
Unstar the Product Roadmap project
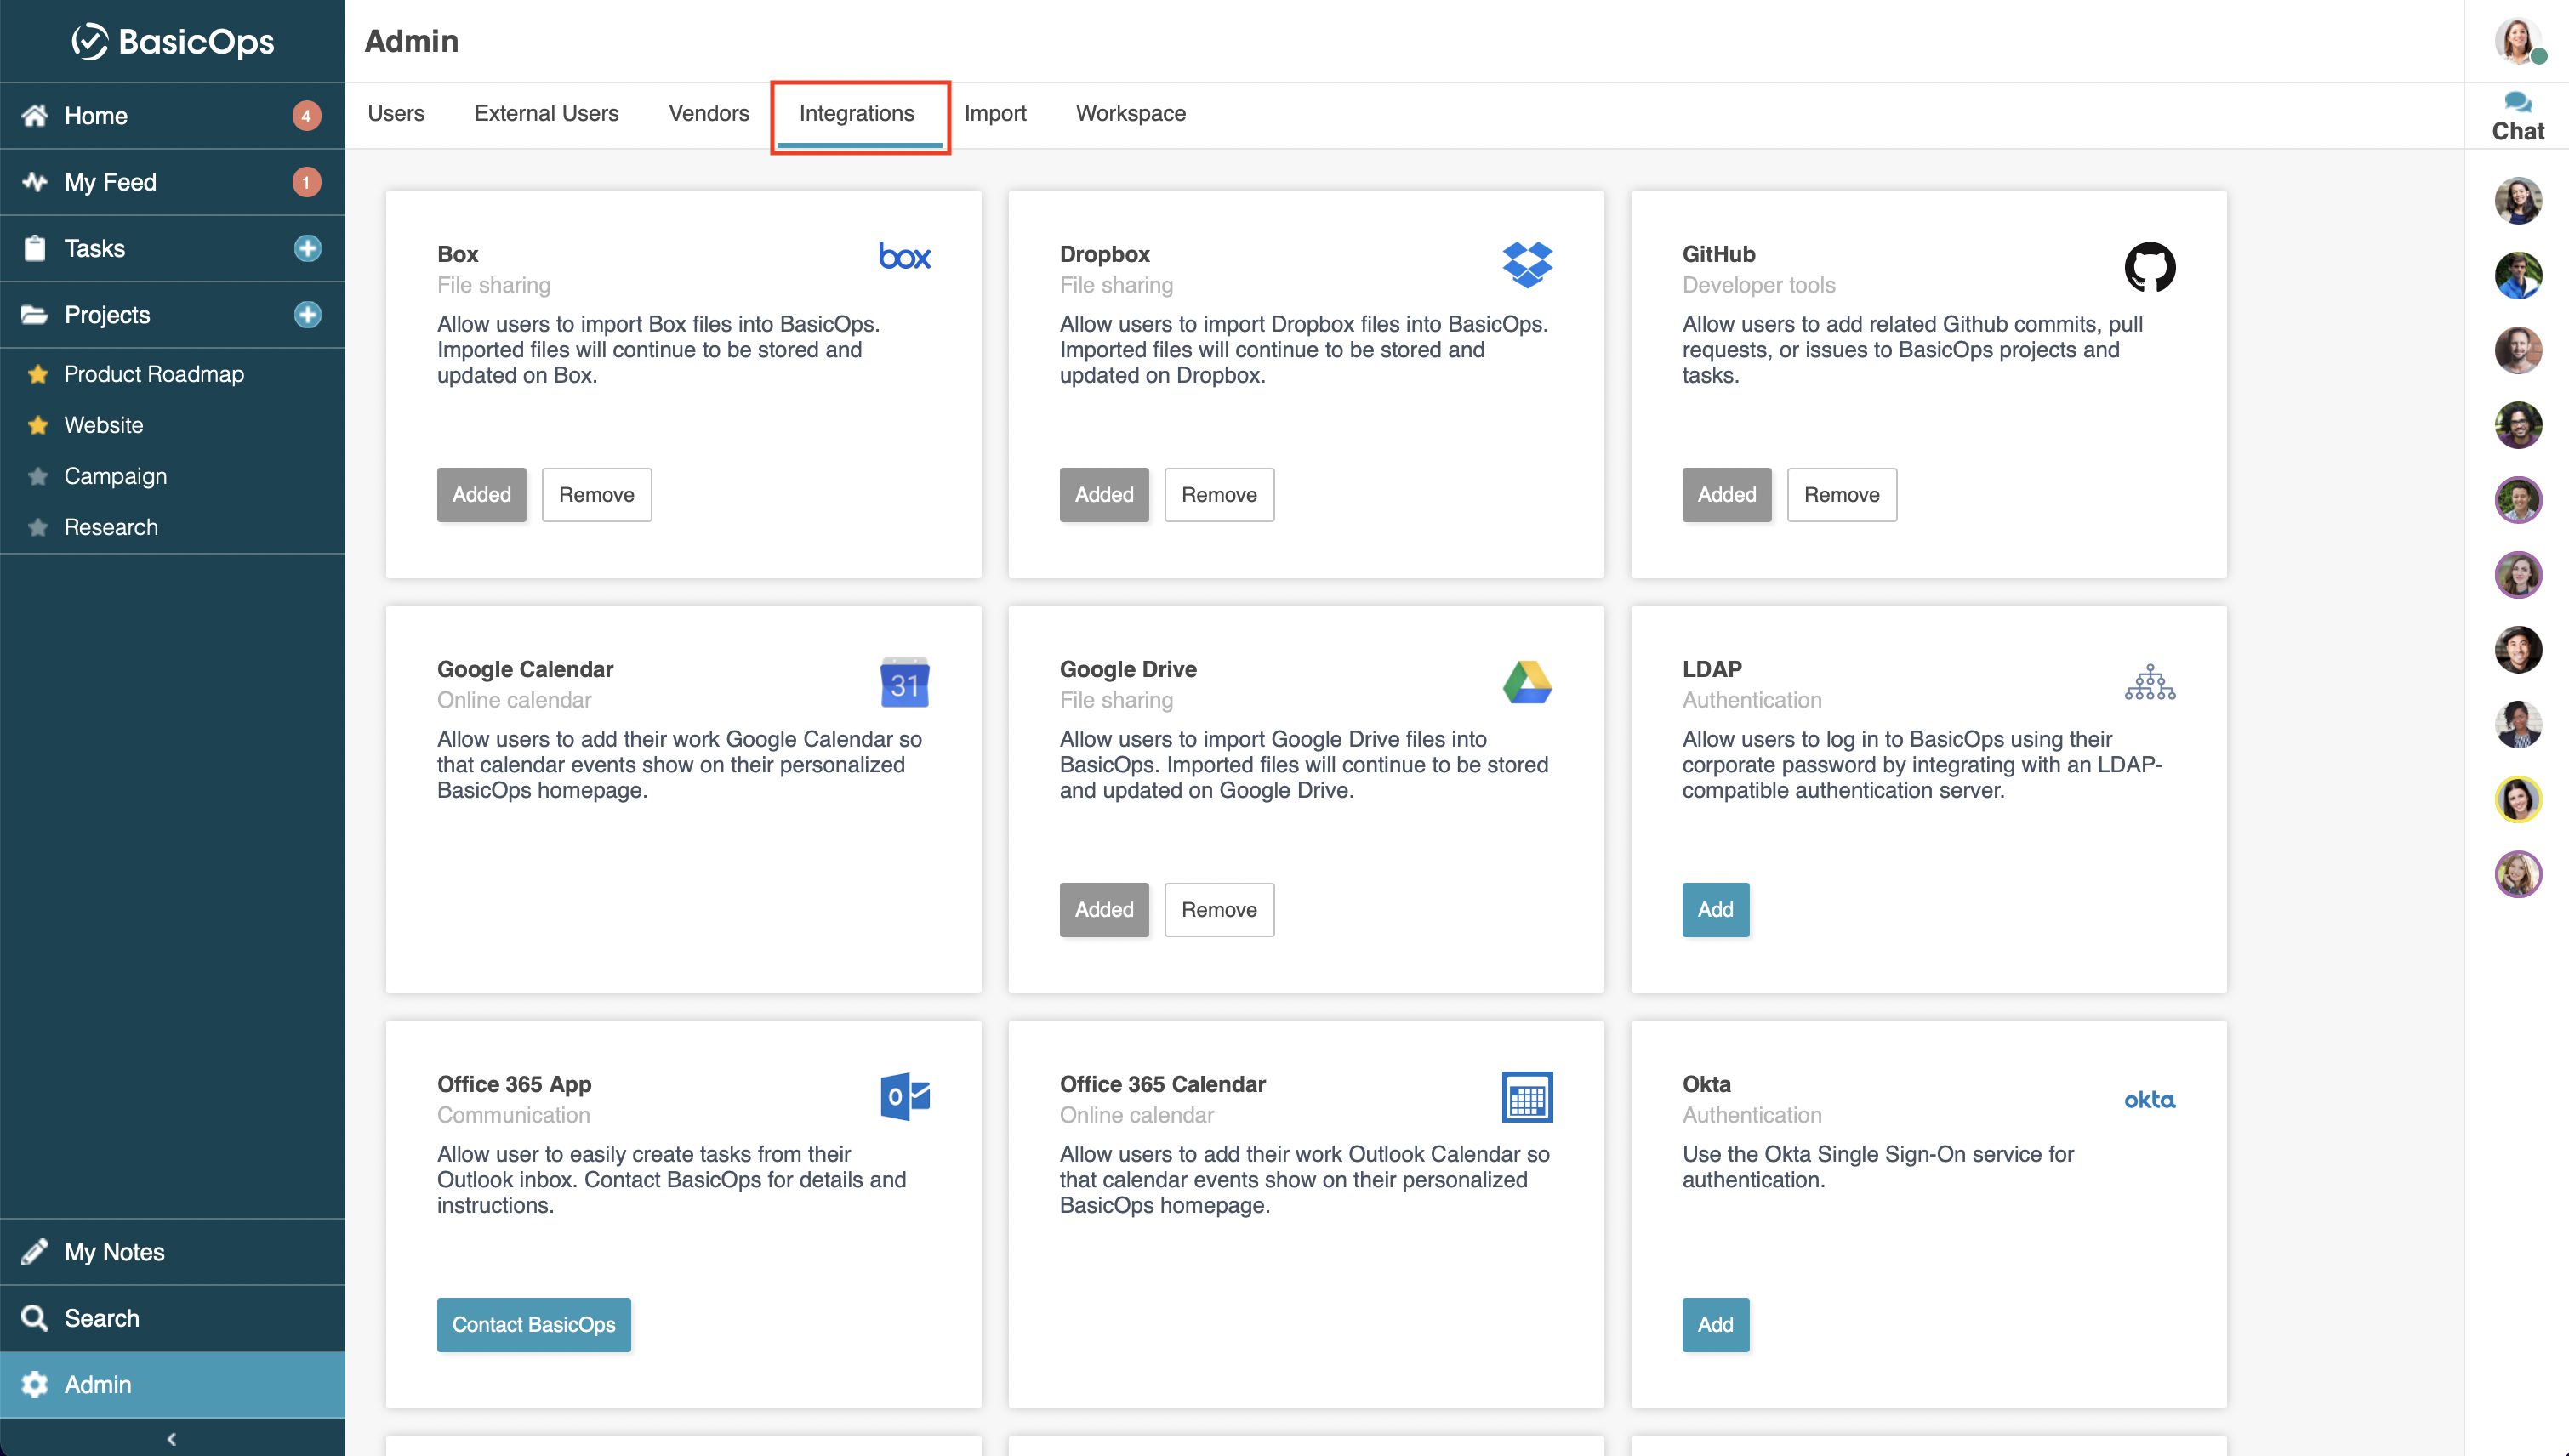(x=38, y=374)
